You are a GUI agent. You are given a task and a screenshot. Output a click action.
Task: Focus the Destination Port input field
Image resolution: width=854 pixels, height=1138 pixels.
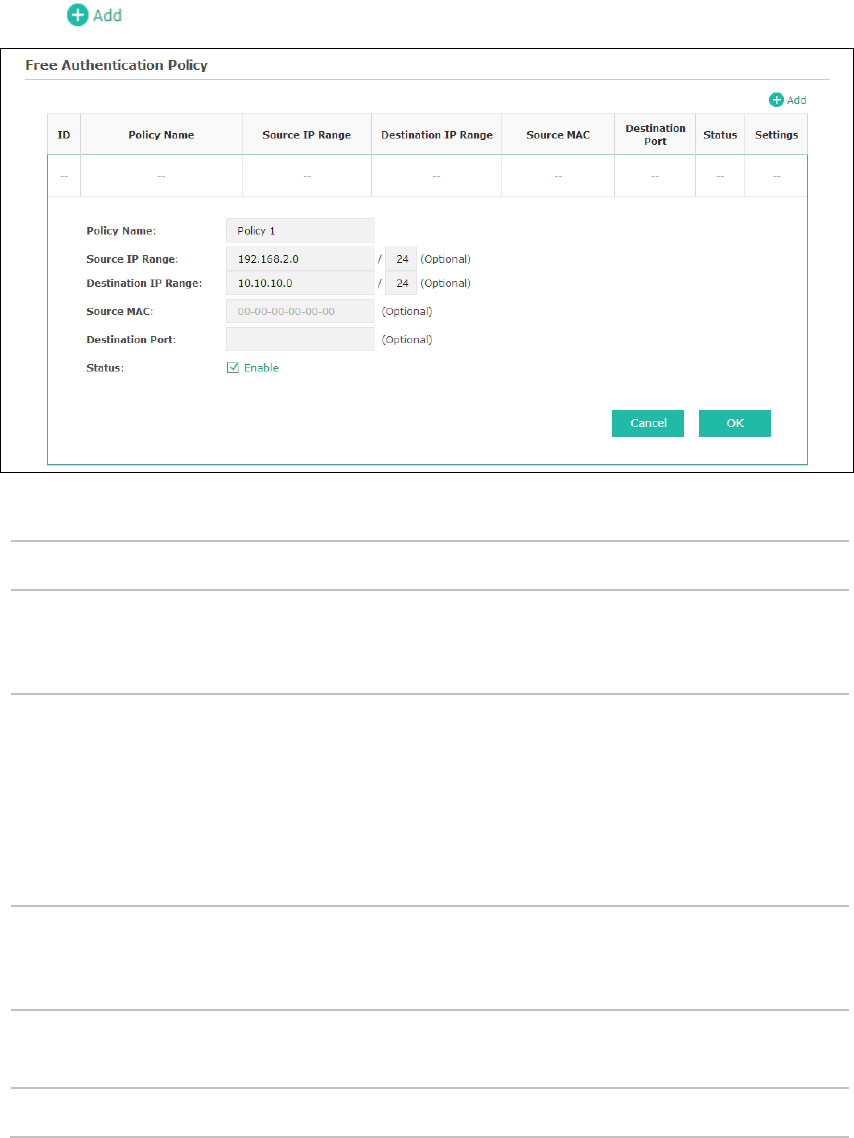300,340
